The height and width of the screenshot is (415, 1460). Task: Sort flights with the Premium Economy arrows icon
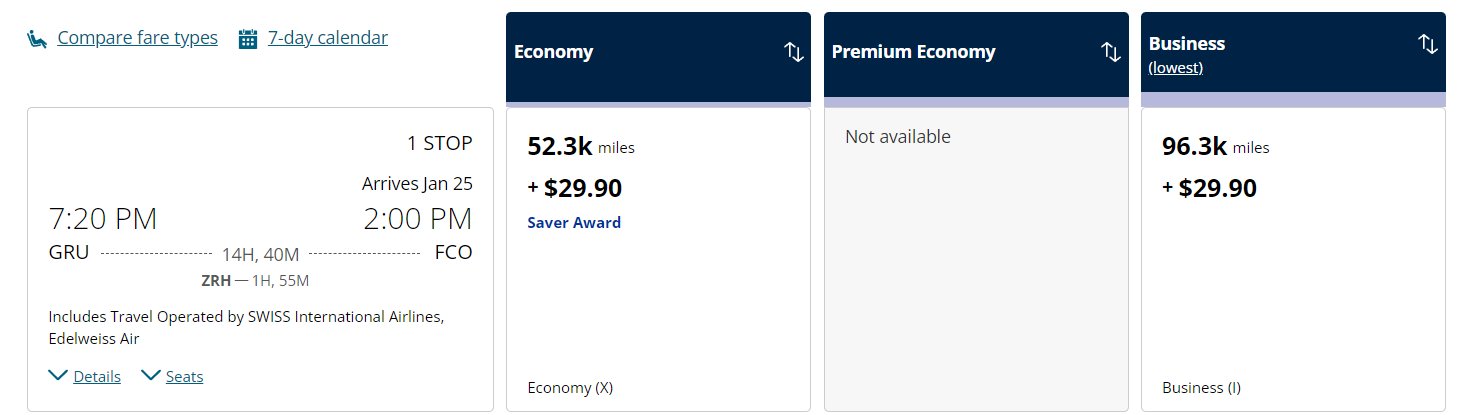pos(1110,52)
